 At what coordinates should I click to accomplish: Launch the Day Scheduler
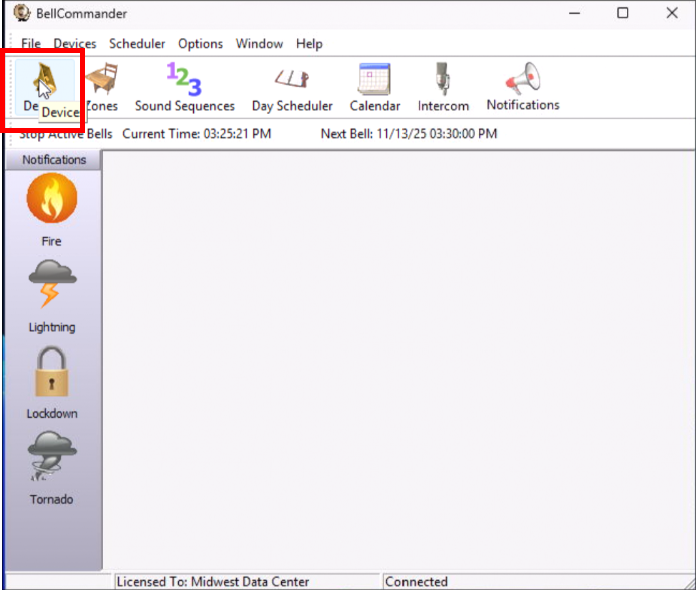point(292,86)
